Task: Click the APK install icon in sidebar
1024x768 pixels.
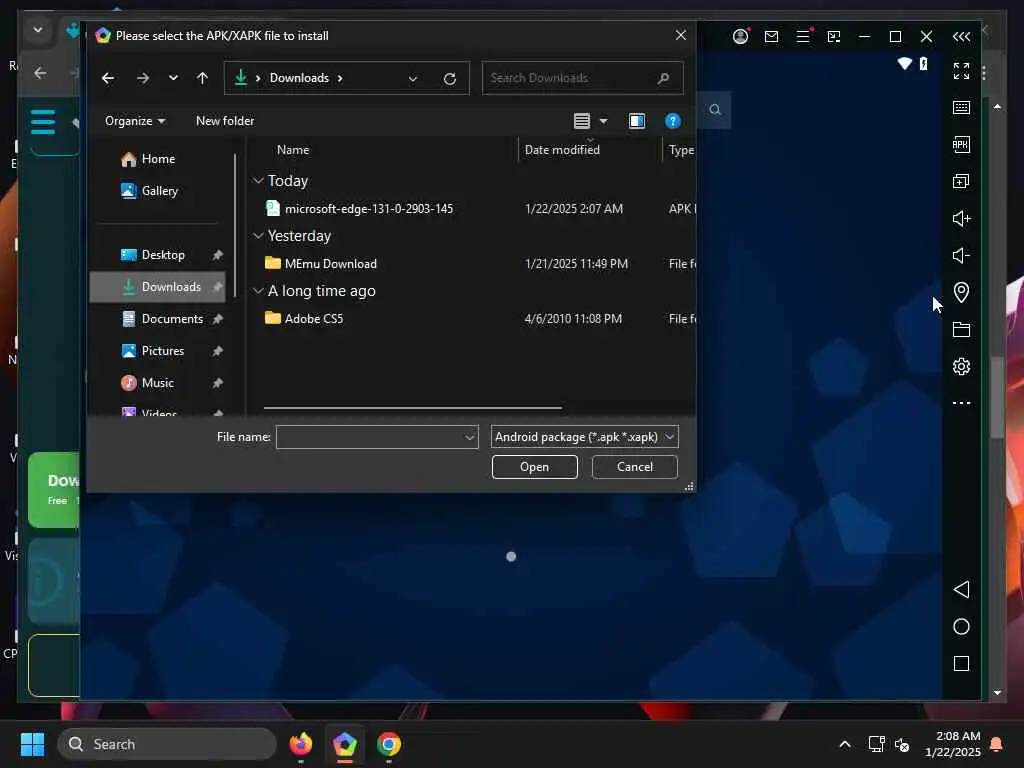Action: coord(961,144)
